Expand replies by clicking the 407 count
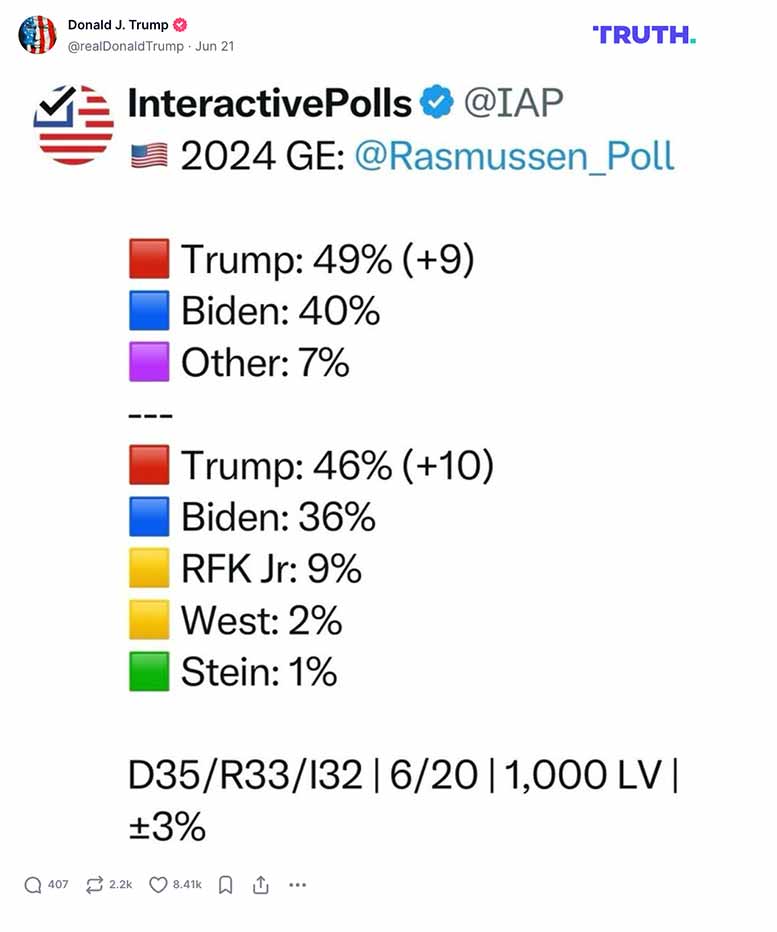The image size is (777, 932). pyautogui.click(x=59, y=884)
